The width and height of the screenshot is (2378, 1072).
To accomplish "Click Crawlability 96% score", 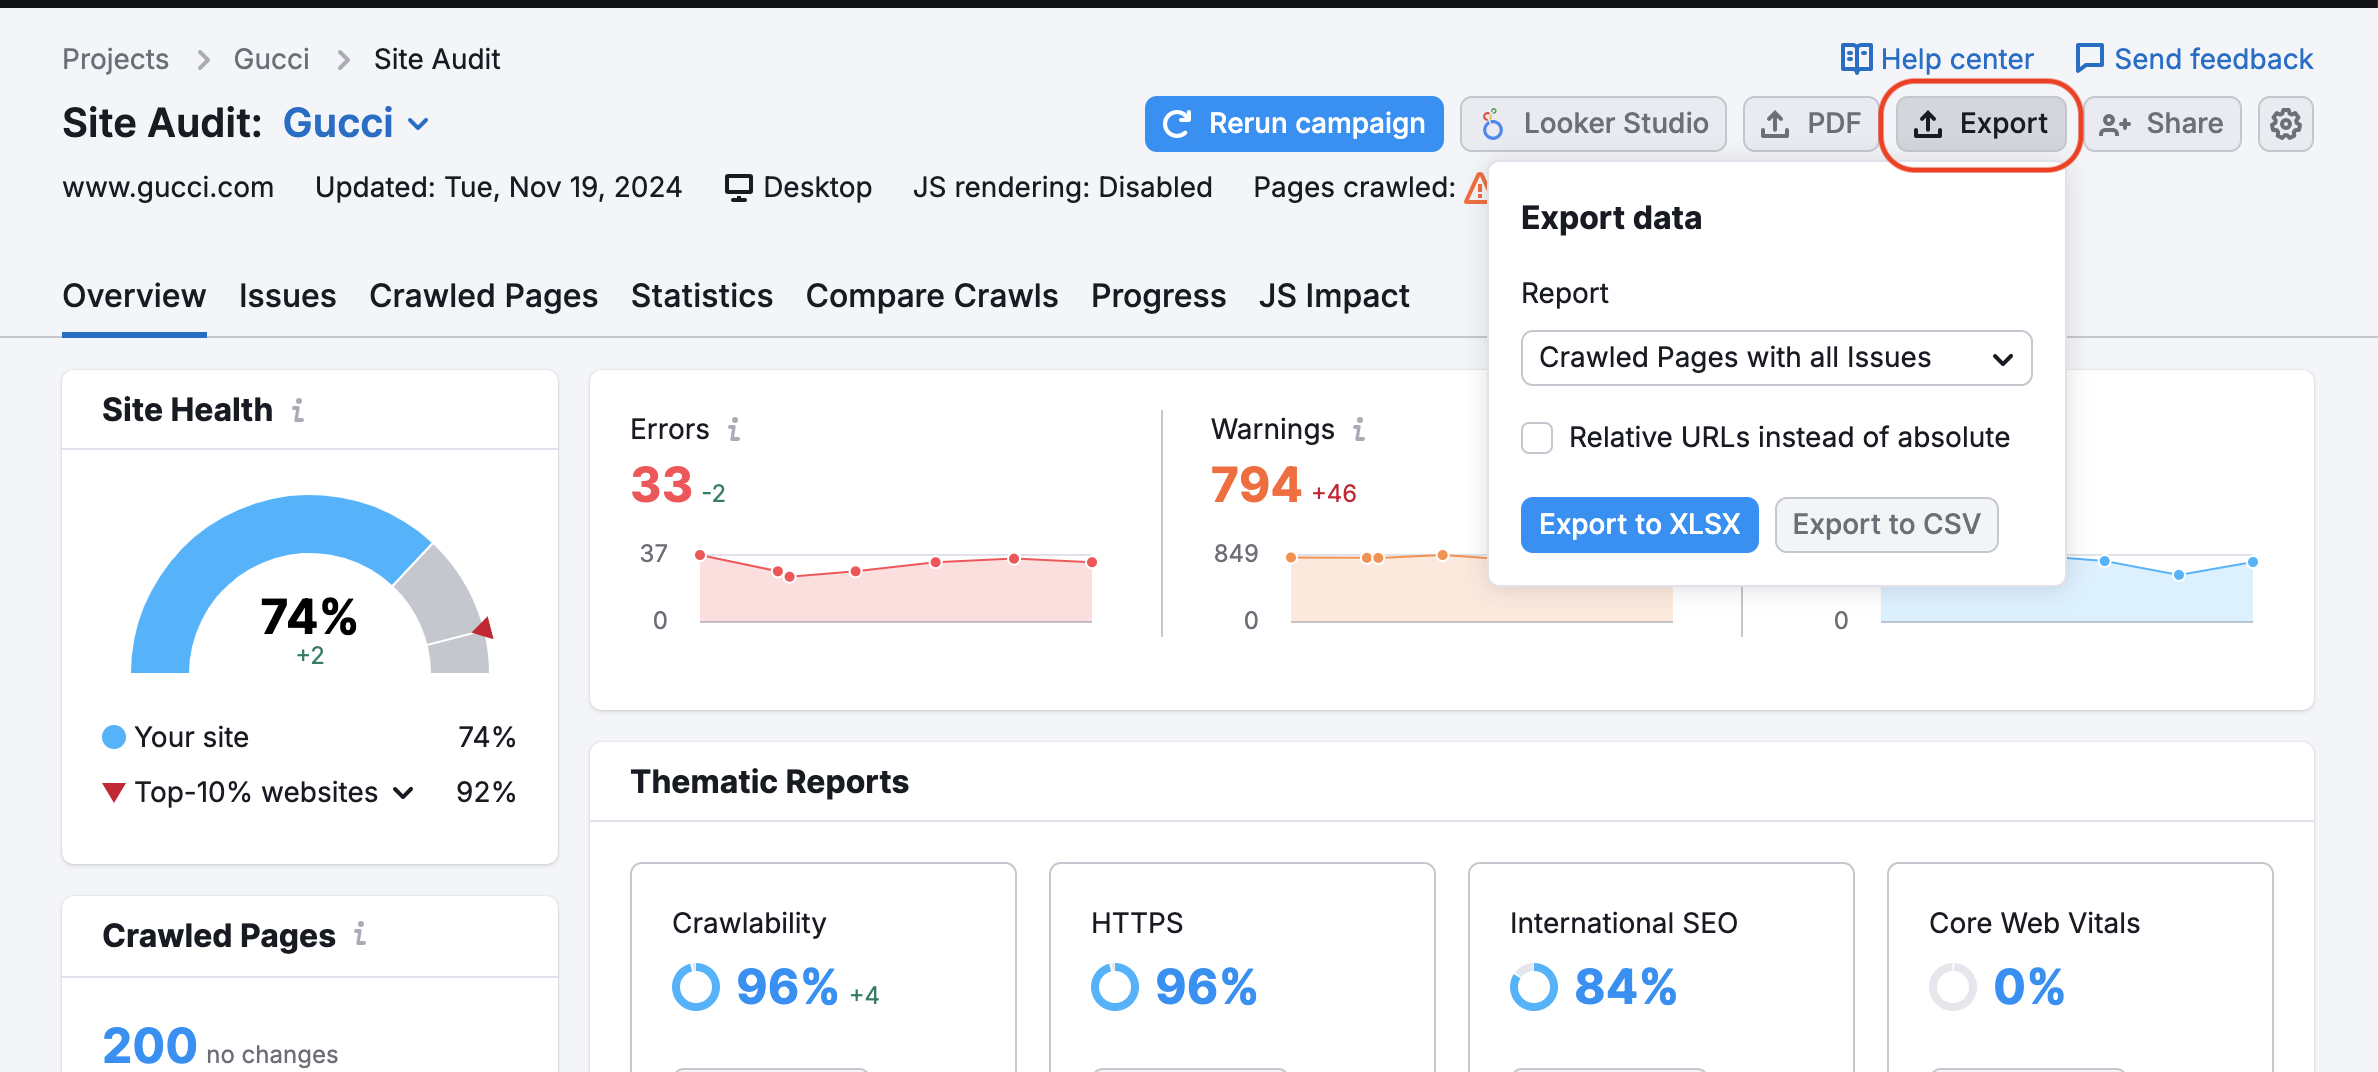I will (787, 987).
